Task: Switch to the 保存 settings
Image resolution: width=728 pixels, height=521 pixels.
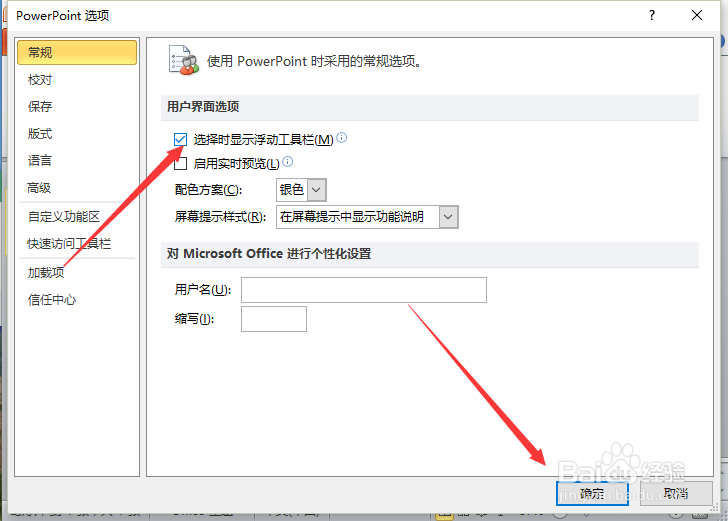Action: pos(40,107)
